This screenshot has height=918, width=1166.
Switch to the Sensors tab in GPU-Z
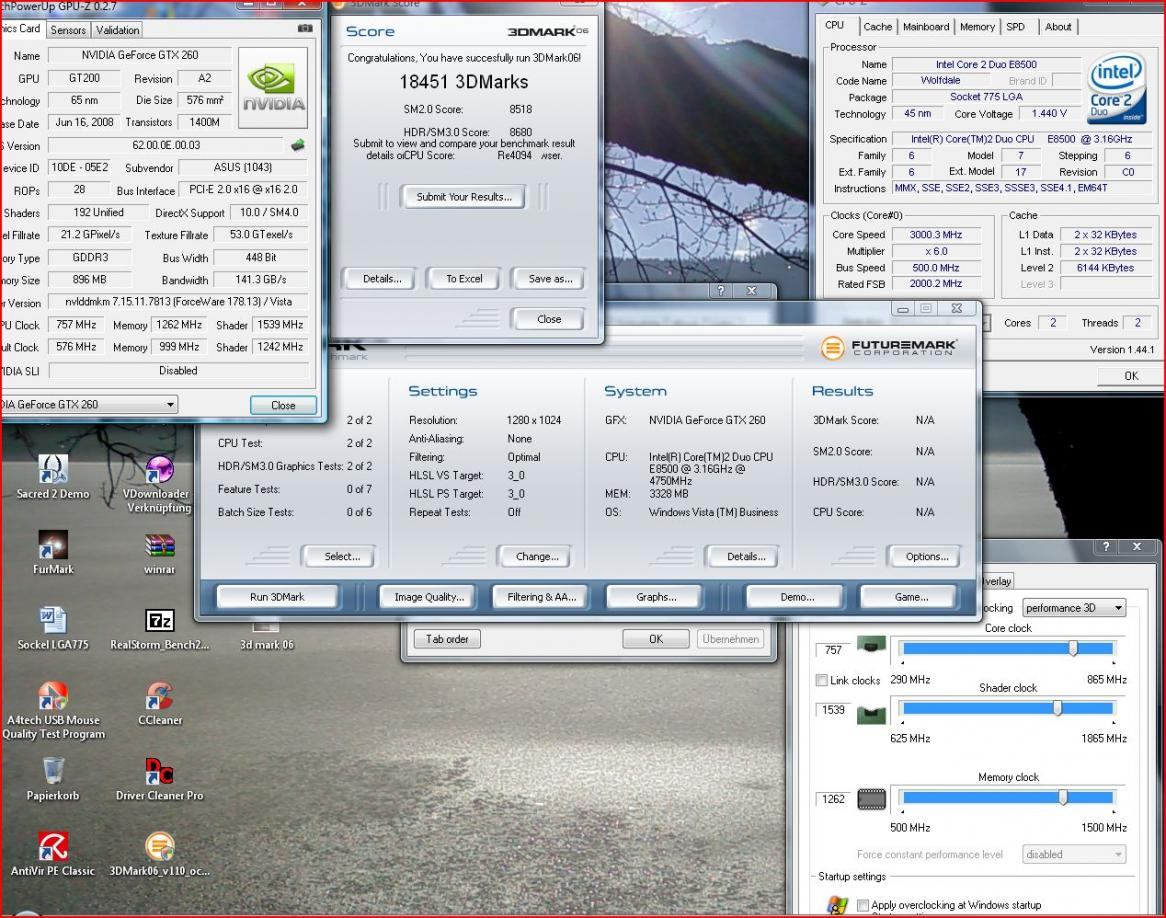click(x=68, y=30)
